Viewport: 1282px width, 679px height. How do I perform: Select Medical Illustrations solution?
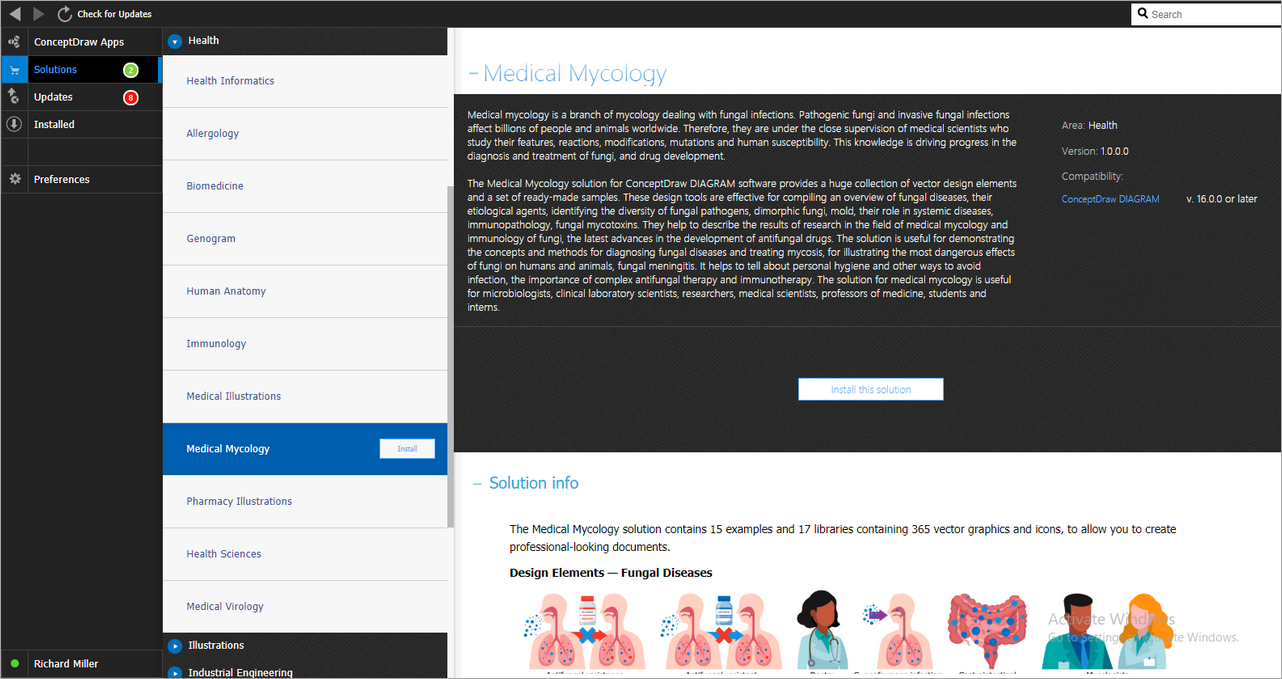click(305, 396)
